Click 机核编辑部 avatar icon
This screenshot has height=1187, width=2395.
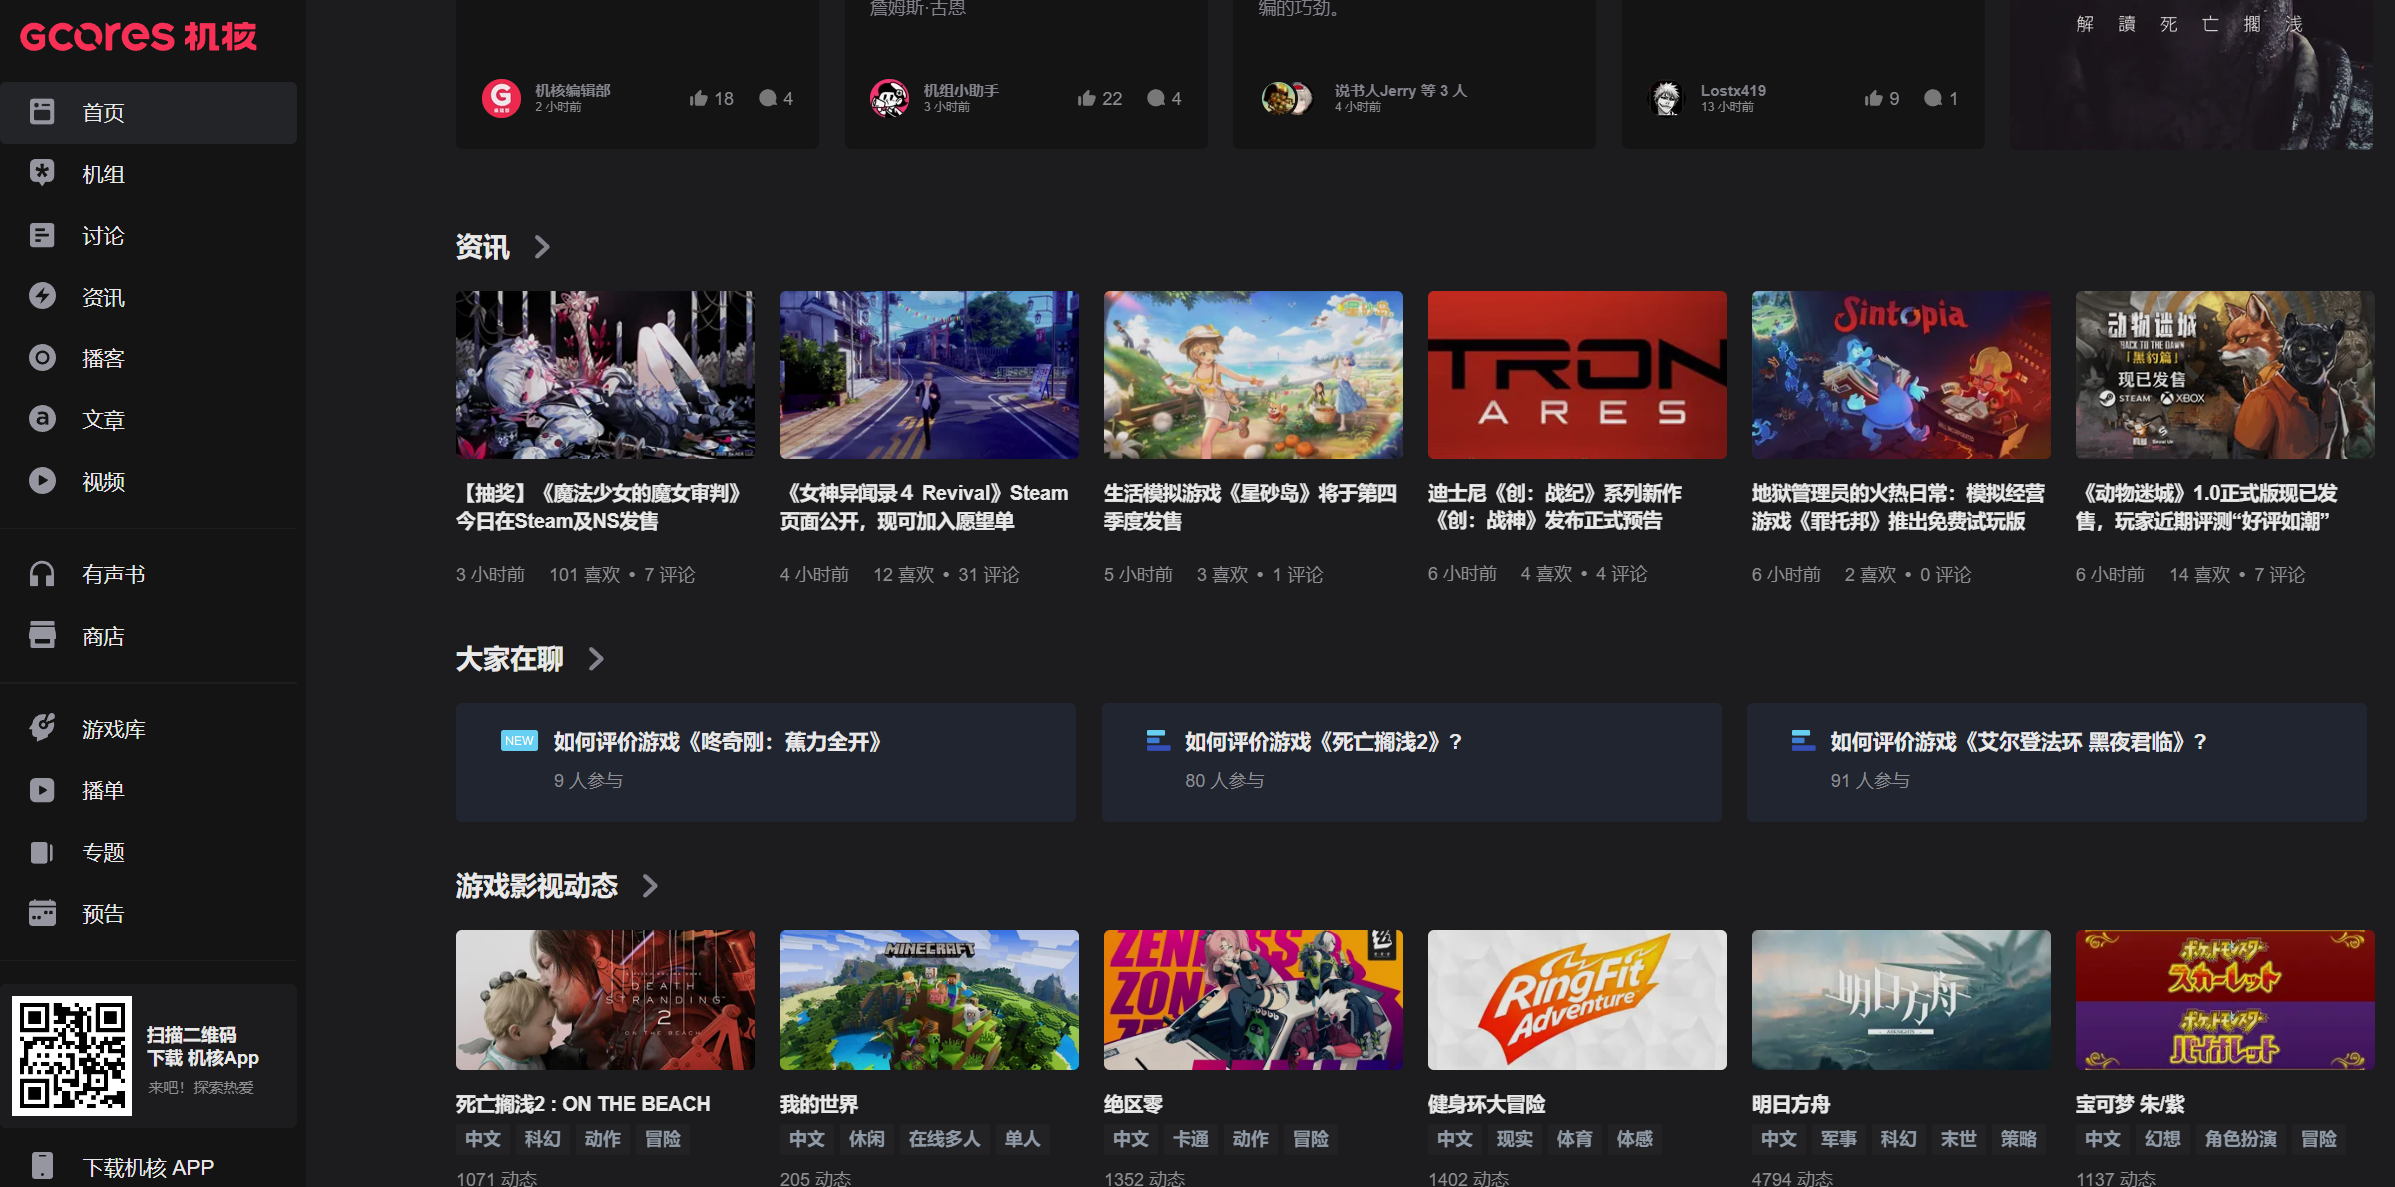coord(501,98)
